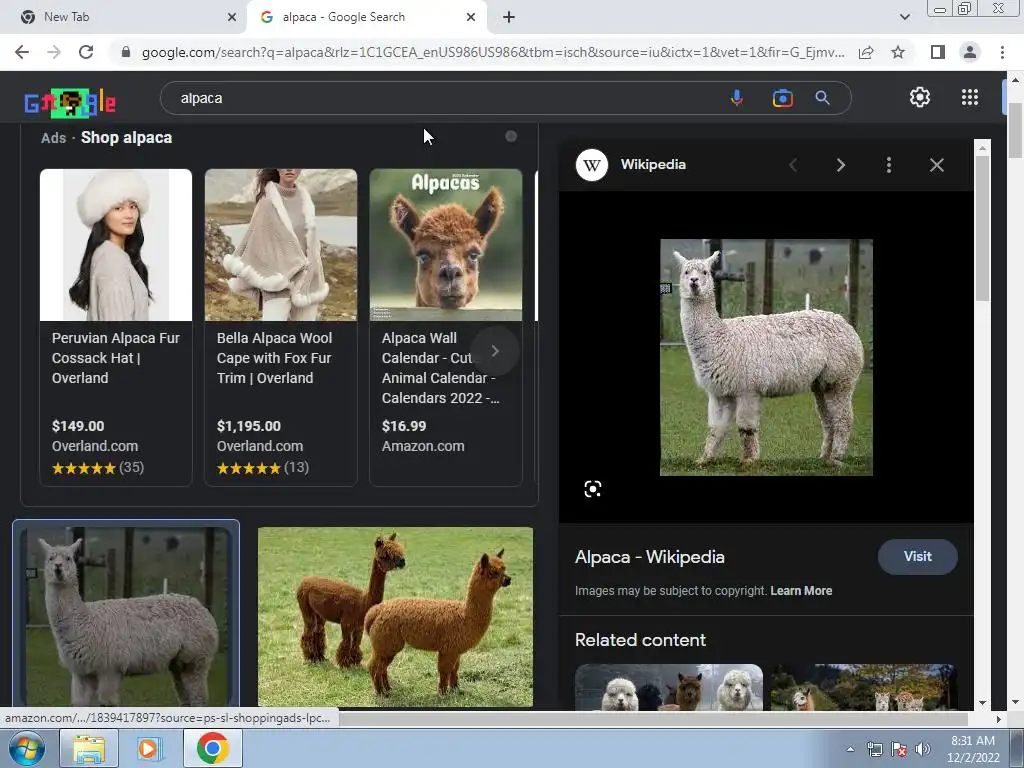Select the grey alpaca search result thumbnail
Screen dimensions: 1024x768
point(127,616)
